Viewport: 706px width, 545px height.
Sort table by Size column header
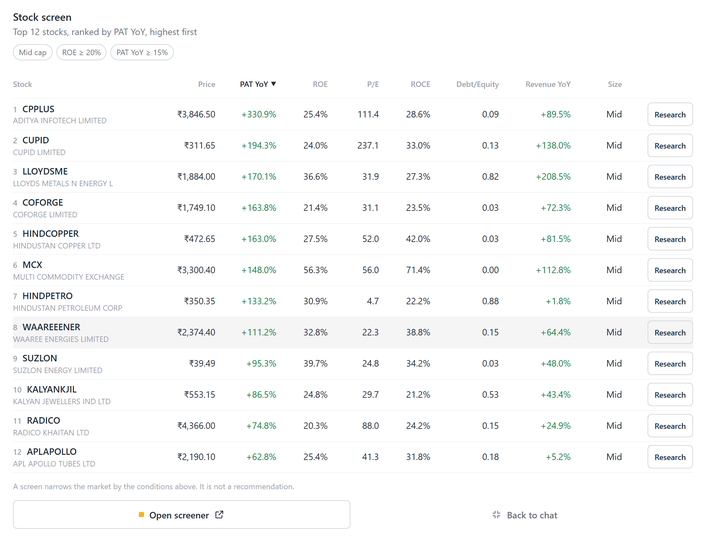(615, 84)
